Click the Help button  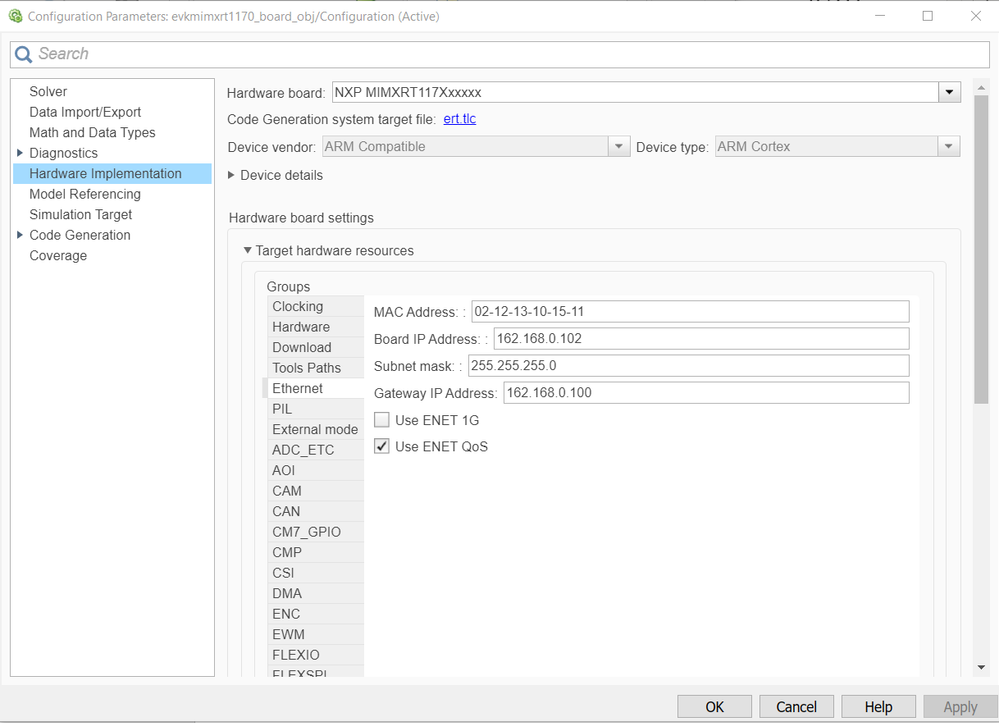pos(878,706)
